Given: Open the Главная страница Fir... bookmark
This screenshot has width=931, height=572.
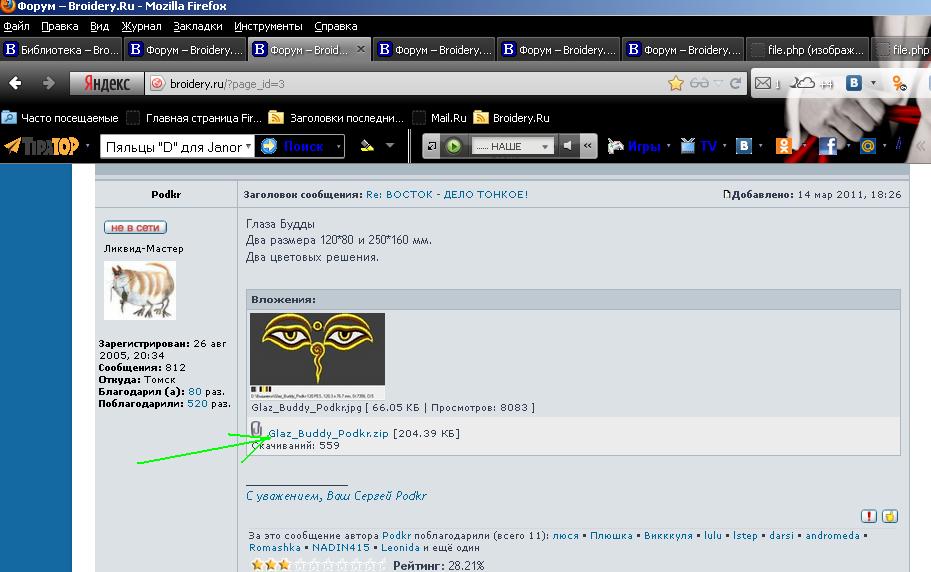Looking at the screenshot, I should 195,118.
